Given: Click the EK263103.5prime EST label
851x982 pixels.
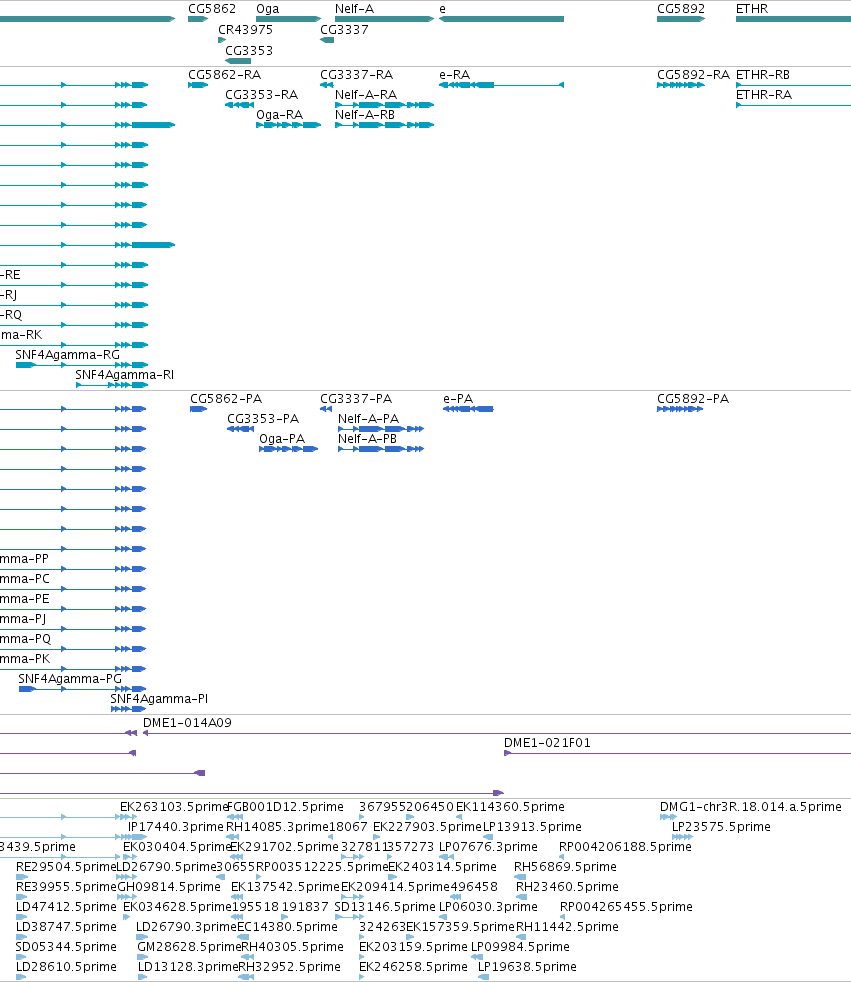Looking at the screenshot, I should [174, 807].
